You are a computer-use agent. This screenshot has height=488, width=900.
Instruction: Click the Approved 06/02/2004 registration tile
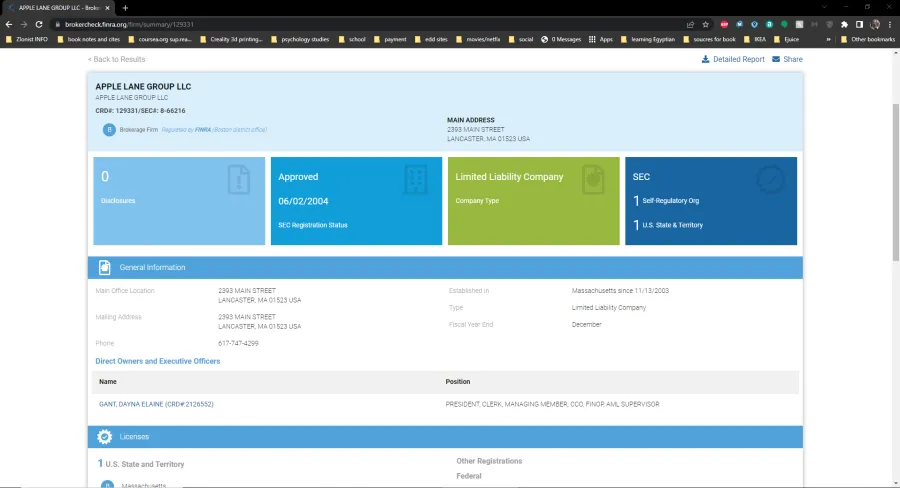click(356, 201)
